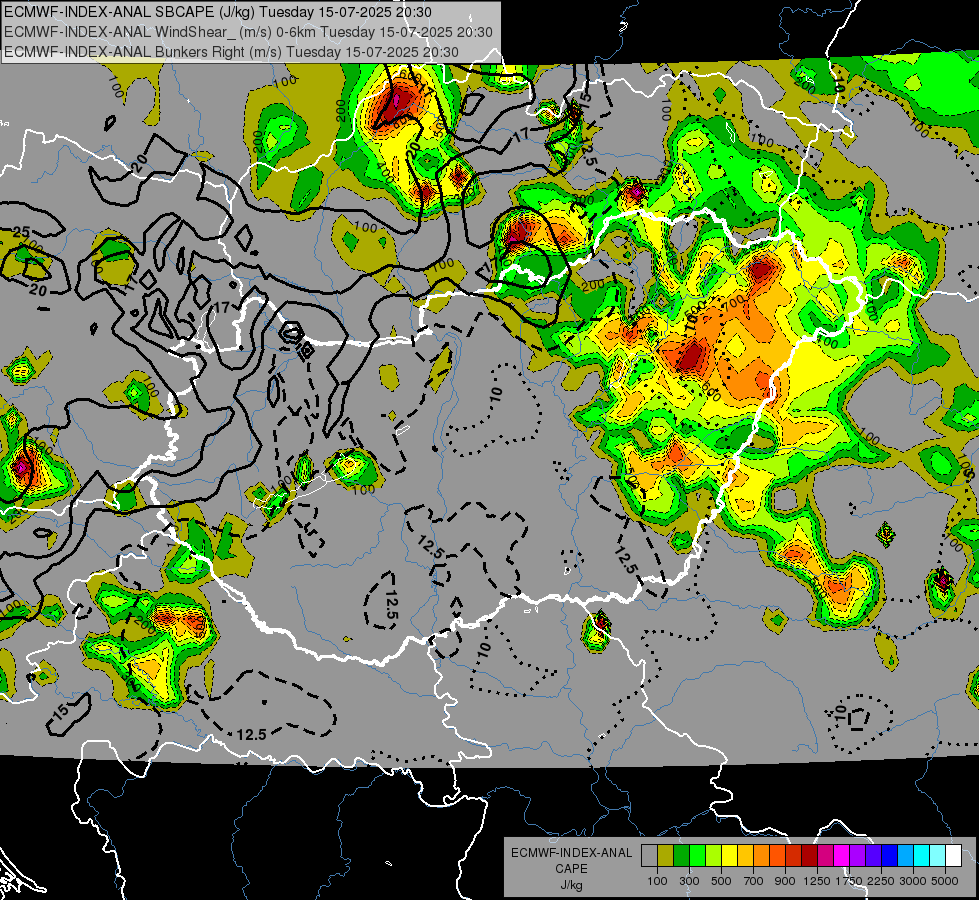Click the legend value 300
Viewport: 979px width, 900px height.
point(689,881)
